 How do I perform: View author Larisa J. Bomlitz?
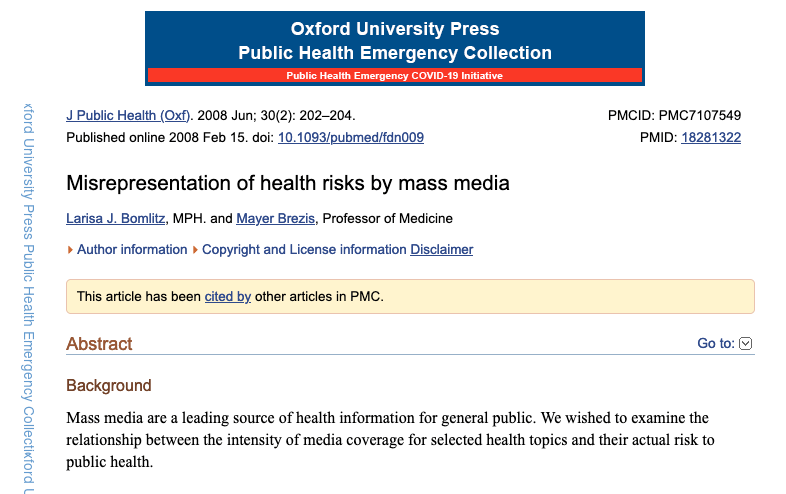click(x=116, y=219)
